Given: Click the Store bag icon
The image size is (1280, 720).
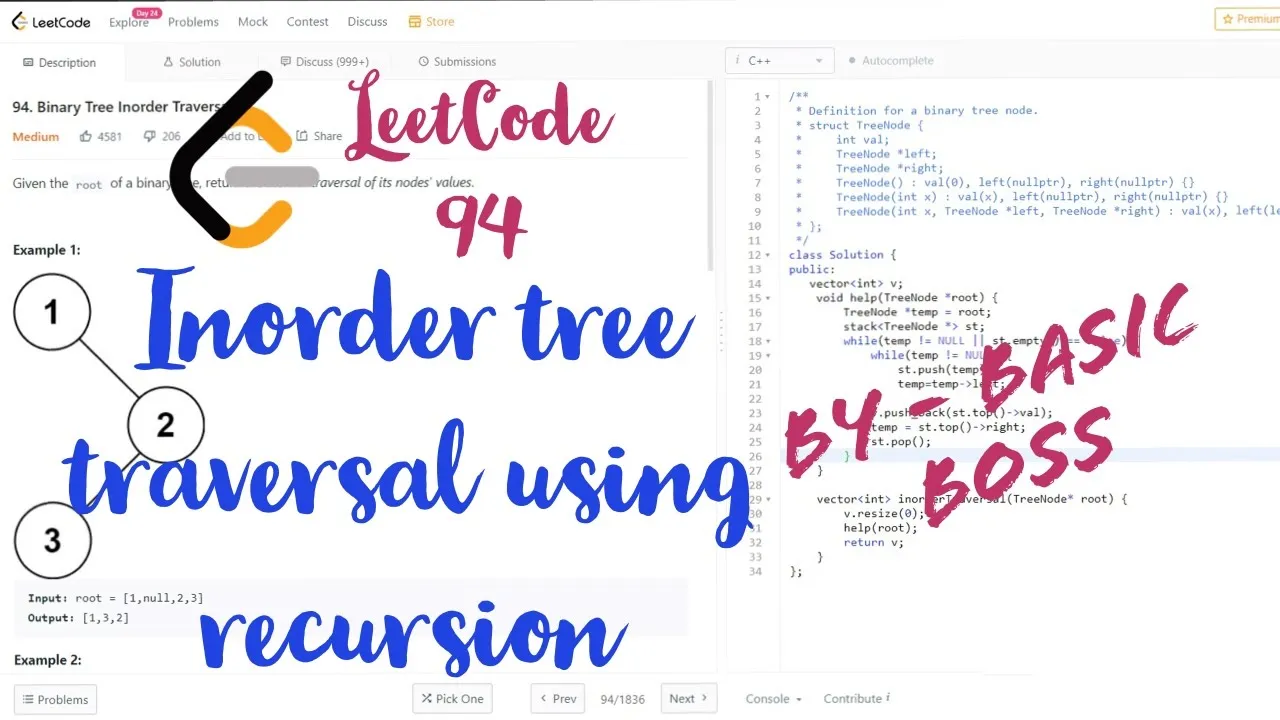Looking at the screenshot, I should (x=415, y=22).
